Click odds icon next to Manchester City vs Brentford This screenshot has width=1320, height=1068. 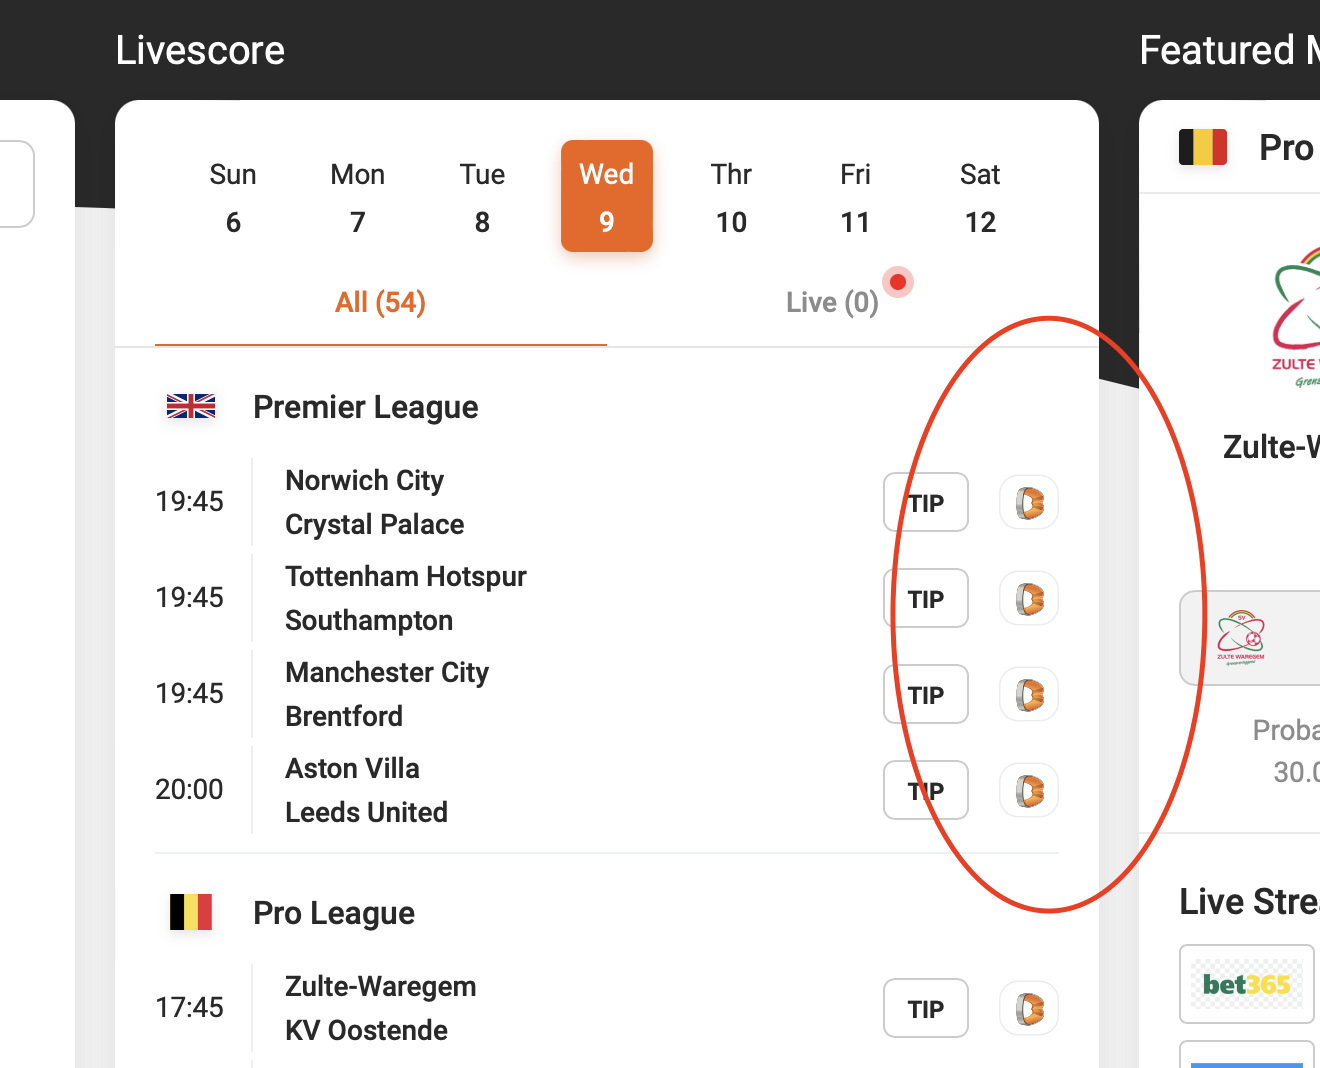point(1029,694)
